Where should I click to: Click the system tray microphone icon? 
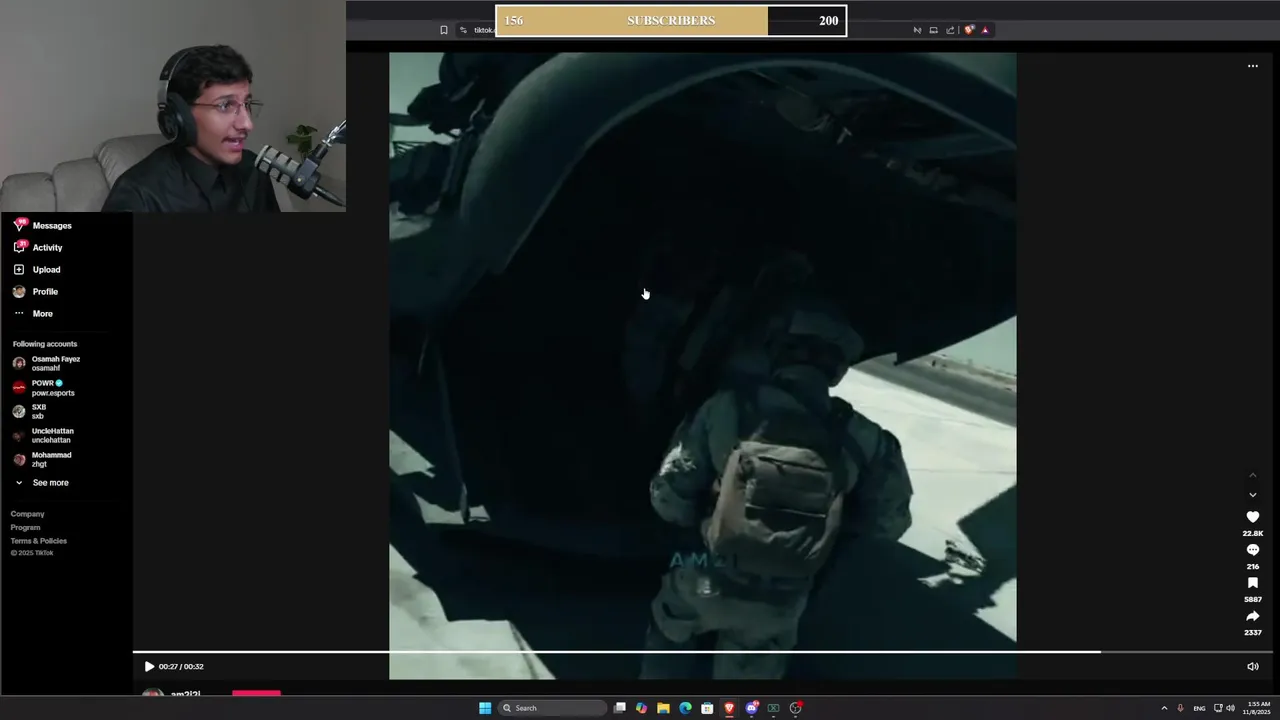[1180, 708]
